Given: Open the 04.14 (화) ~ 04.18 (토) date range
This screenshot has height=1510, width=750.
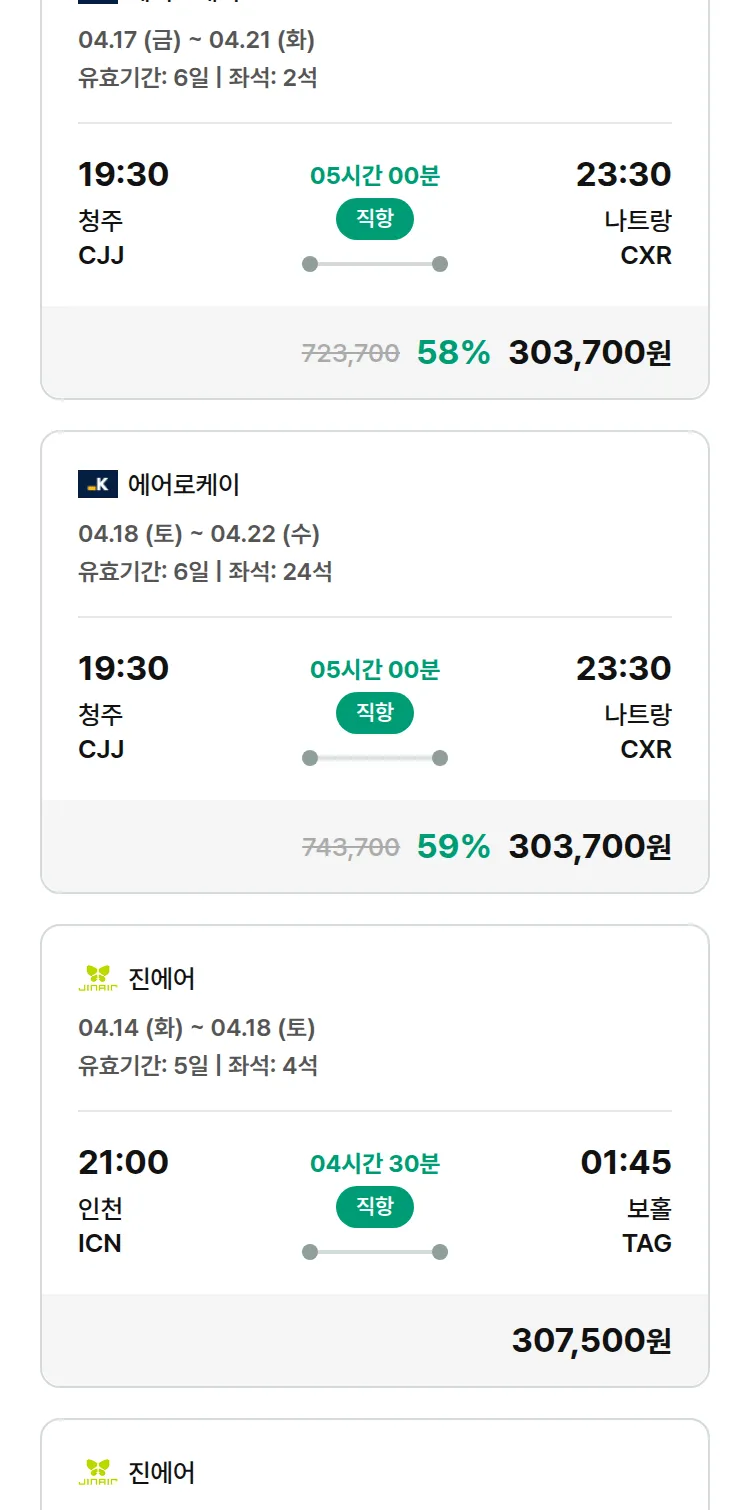Looking at the screenshot, I should click(197, 1028).
